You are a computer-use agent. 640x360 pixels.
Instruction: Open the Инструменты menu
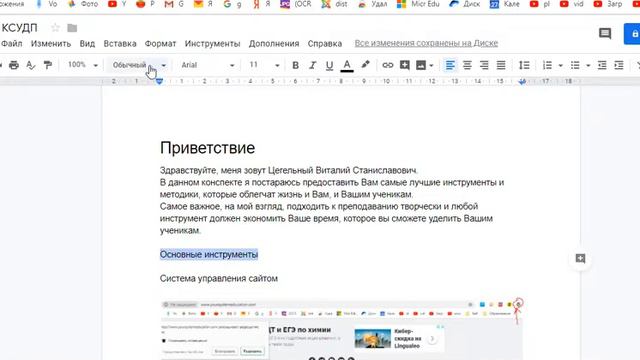(x=212, y=43)
